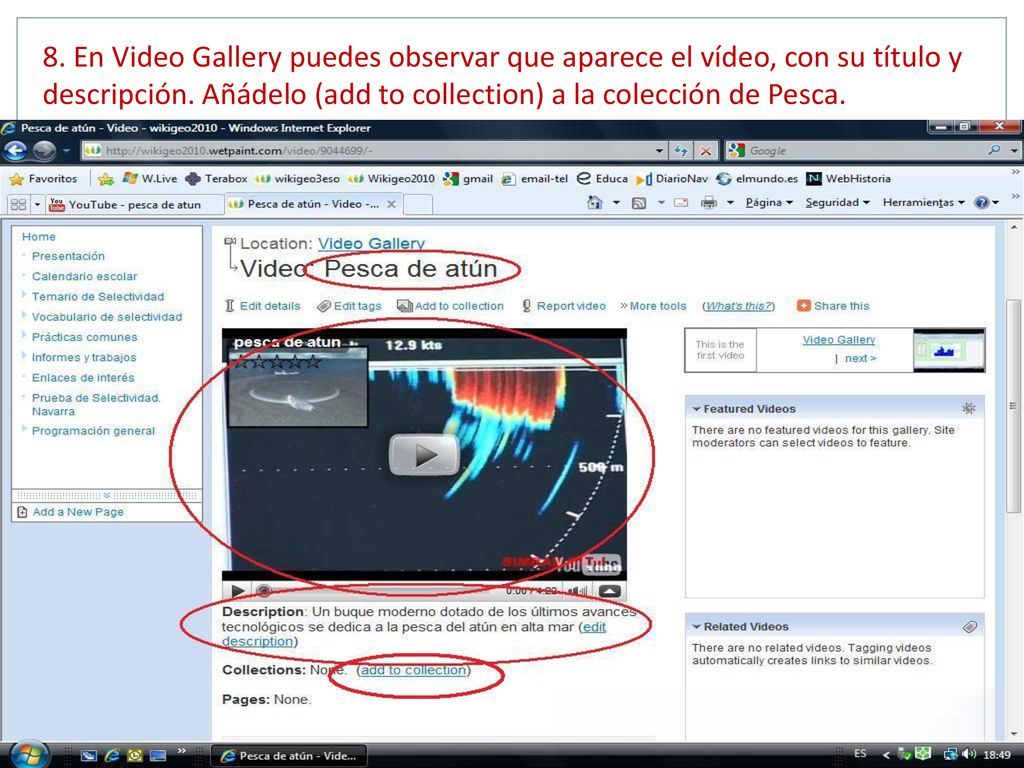
Task: Open Favoritos star button
Action: pos(44,178)
